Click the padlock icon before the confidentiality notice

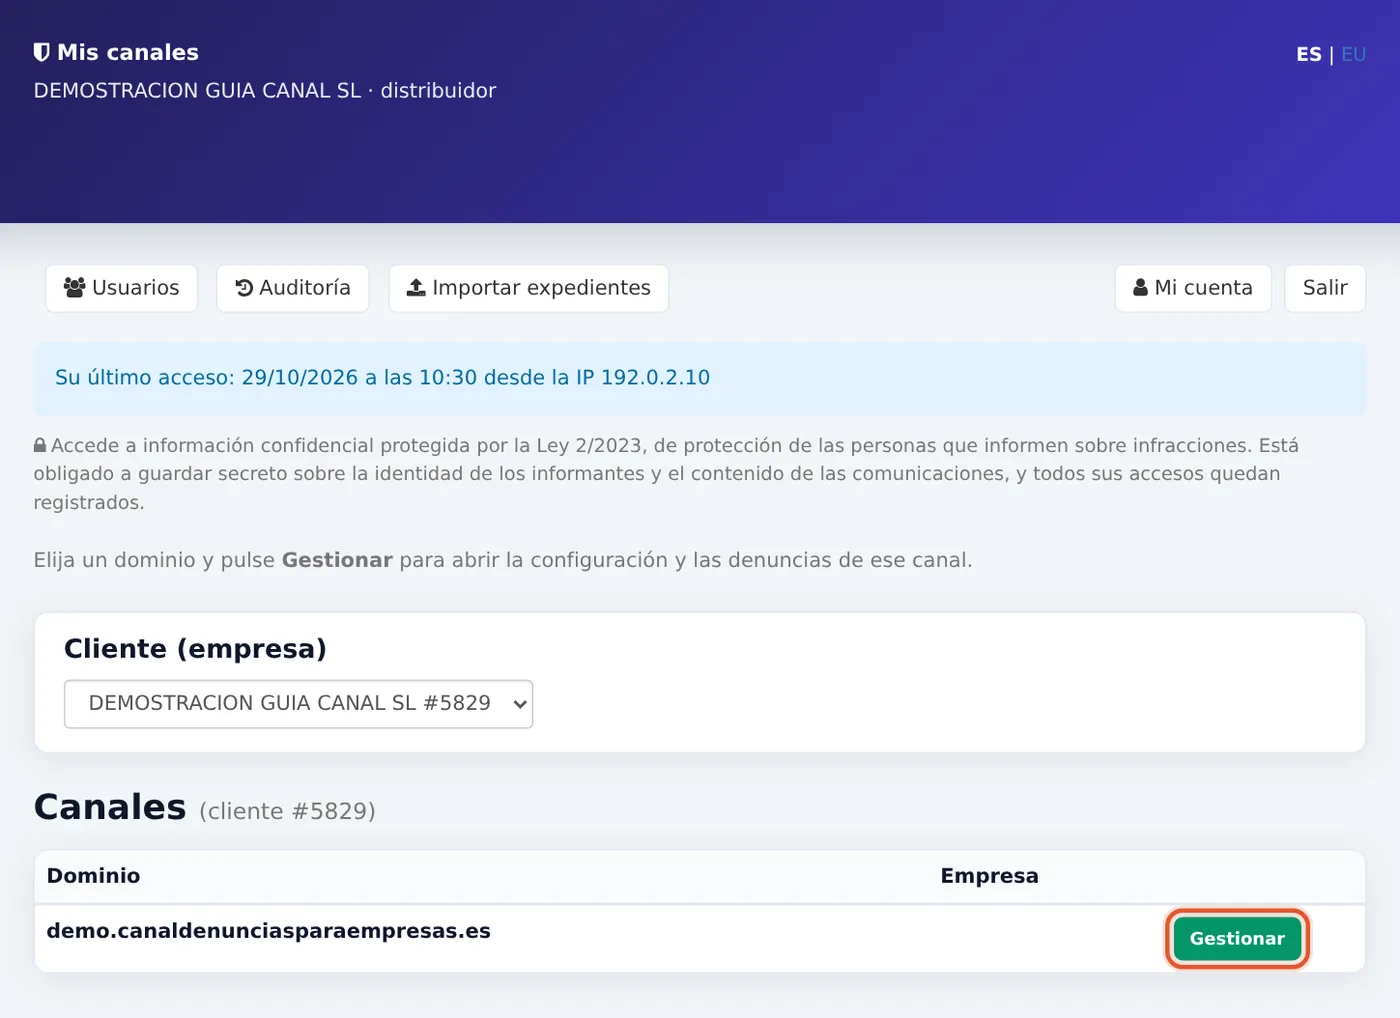[x=40, y=446]
